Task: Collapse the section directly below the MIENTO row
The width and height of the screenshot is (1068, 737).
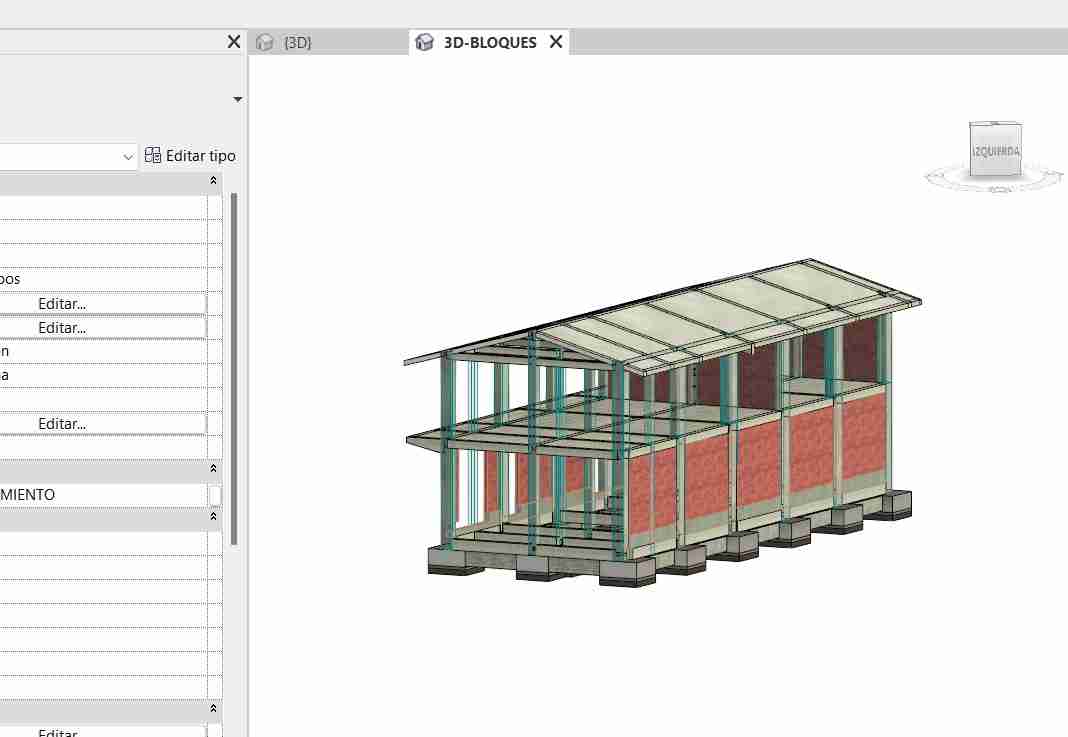Action: (x=213, y=517)
